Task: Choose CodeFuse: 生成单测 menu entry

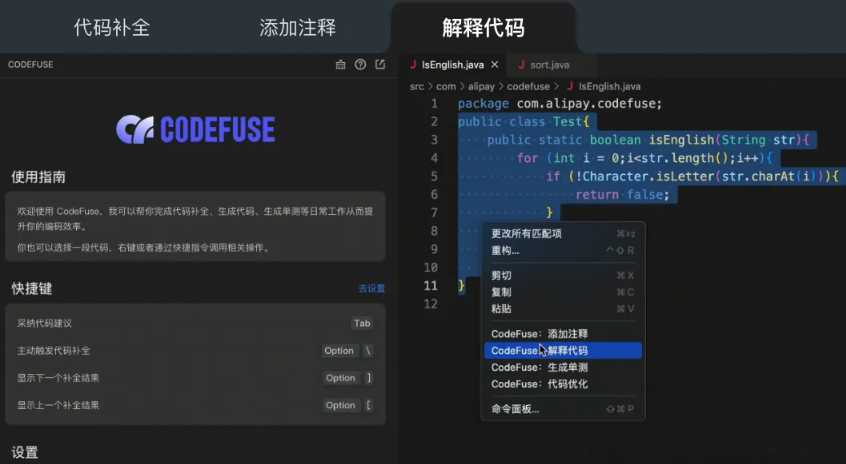Action: tap(563, 367)
